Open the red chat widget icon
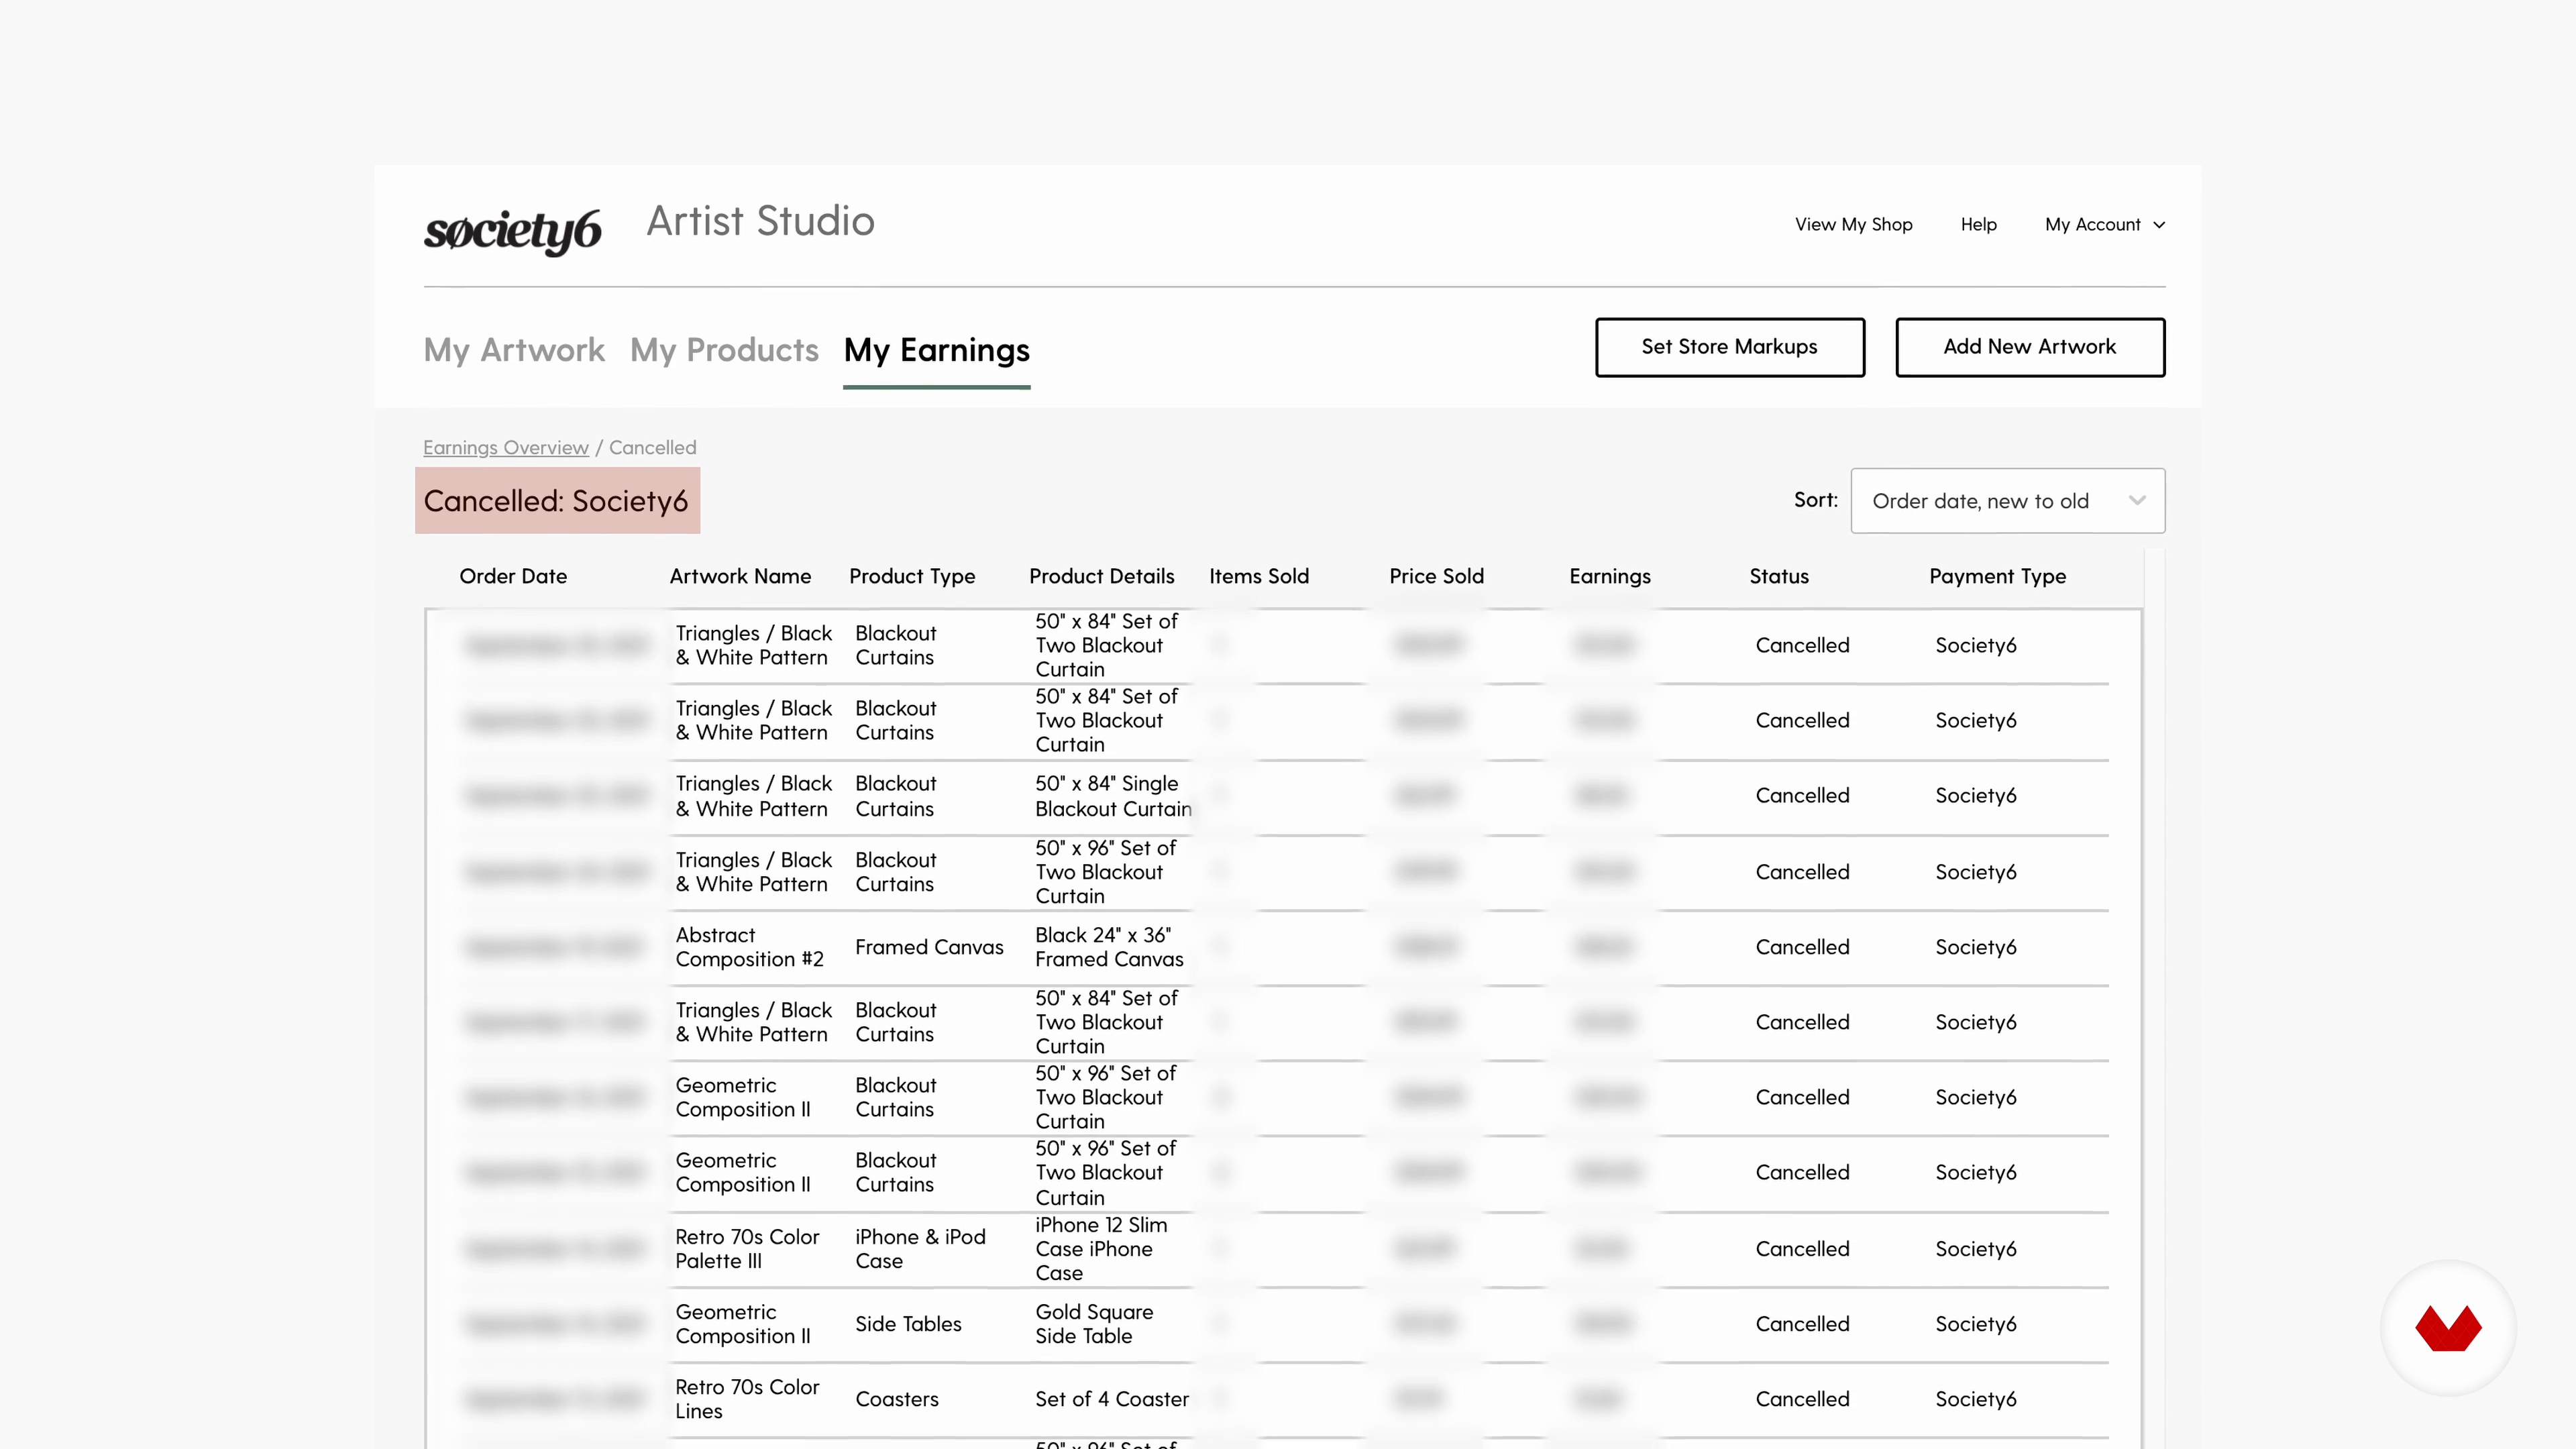This screenshot has width=2576, height=1449. coord(2448,1327)
